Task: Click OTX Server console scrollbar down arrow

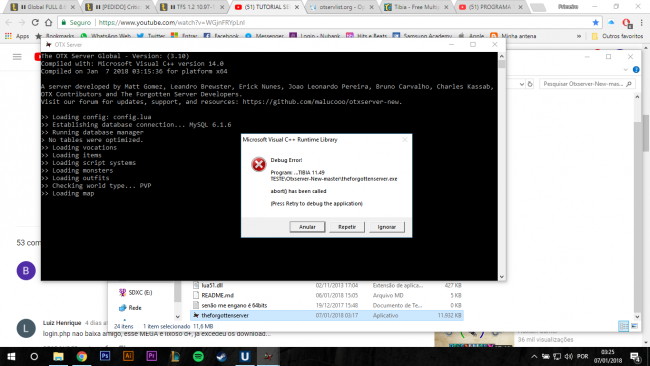Action: 502,276
